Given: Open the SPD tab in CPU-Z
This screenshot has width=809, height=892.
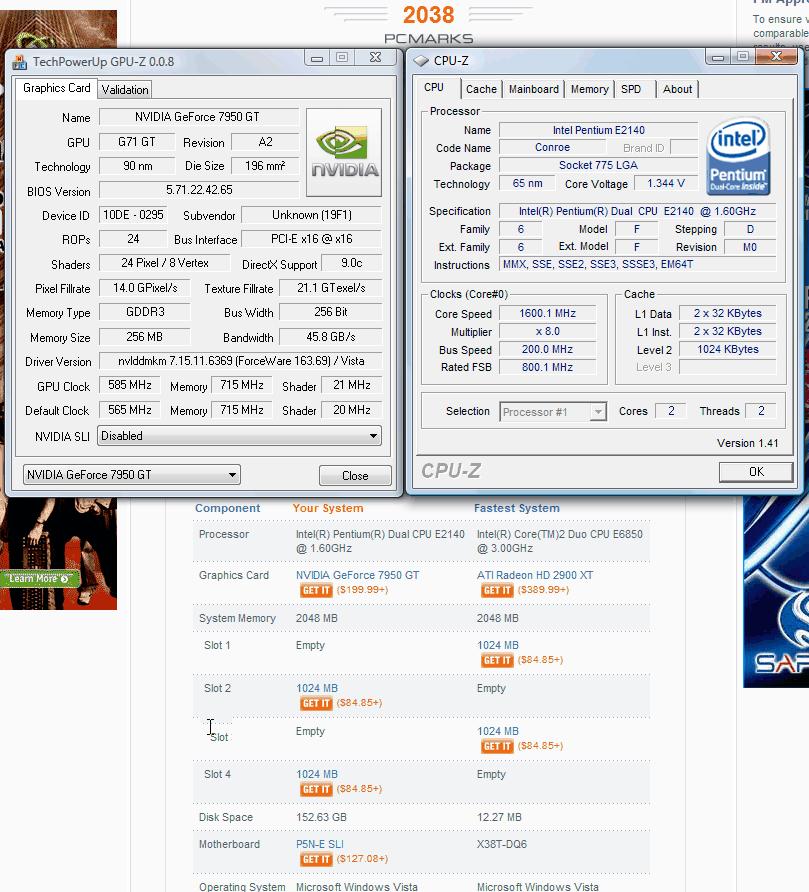Looking at the screenshot, I should point(631,89).
